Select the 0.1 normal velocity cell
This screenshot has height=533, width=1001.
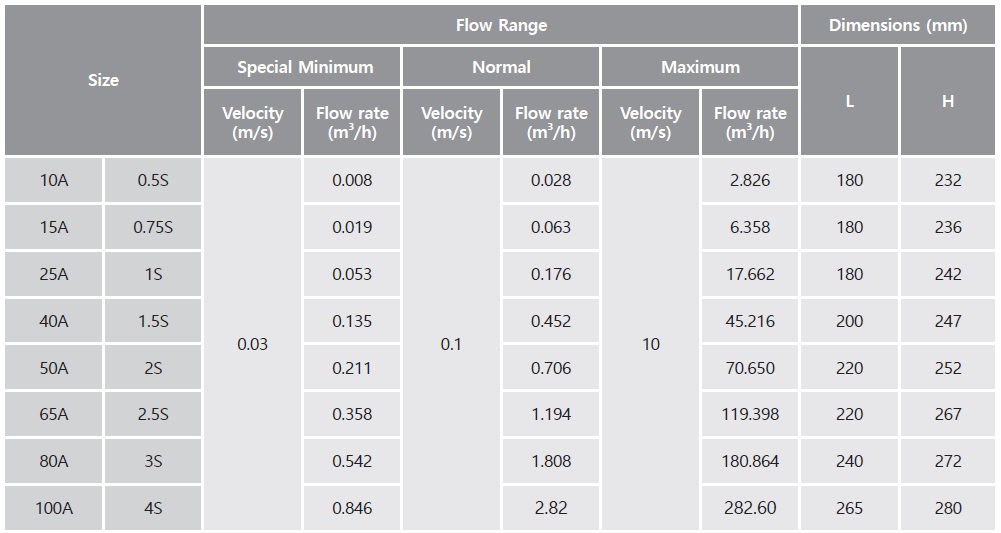[x=451, y=344]
